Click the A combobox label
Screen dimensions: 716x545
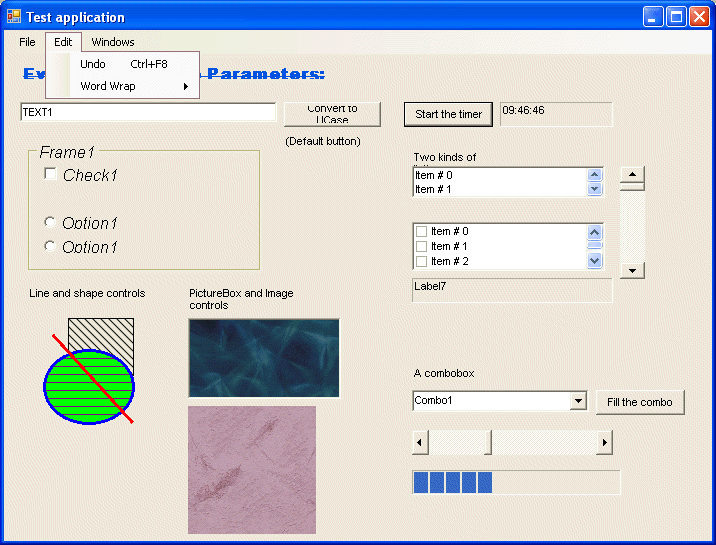point(444,373)
